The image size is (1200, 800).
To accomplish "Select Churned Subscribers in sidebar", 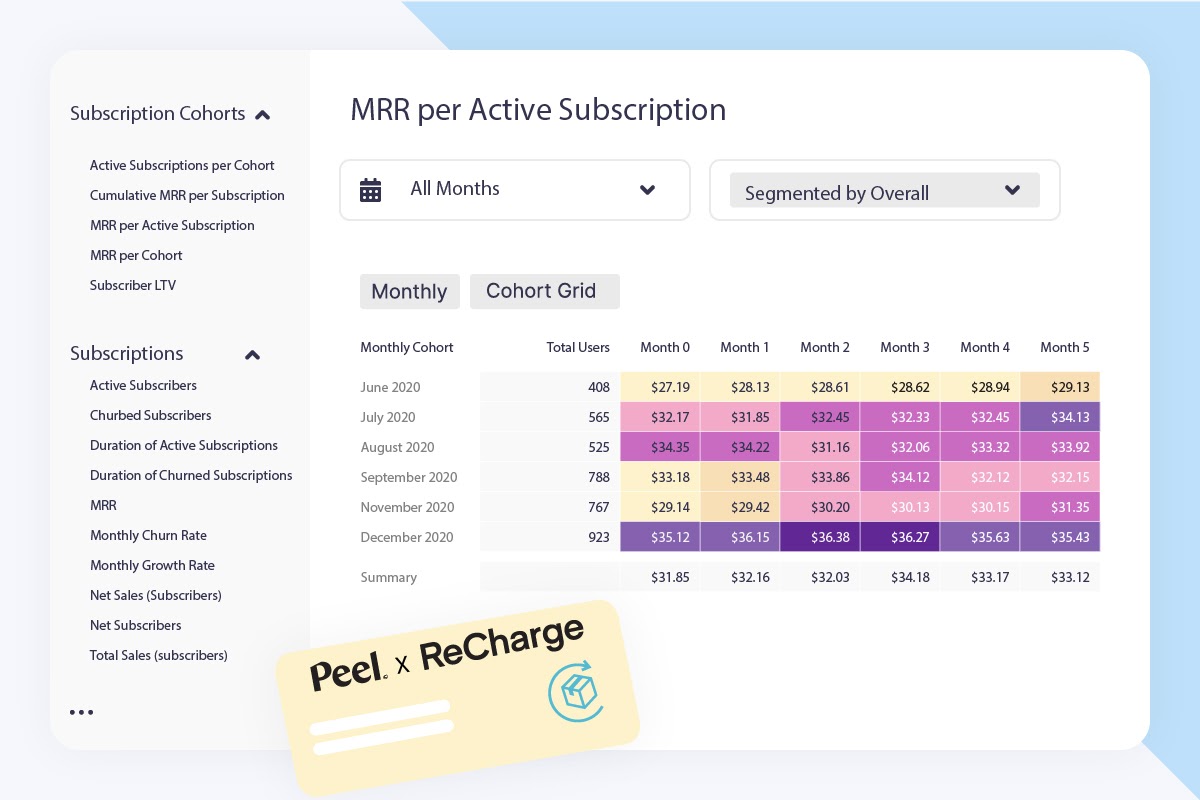I will coord(150,415).
